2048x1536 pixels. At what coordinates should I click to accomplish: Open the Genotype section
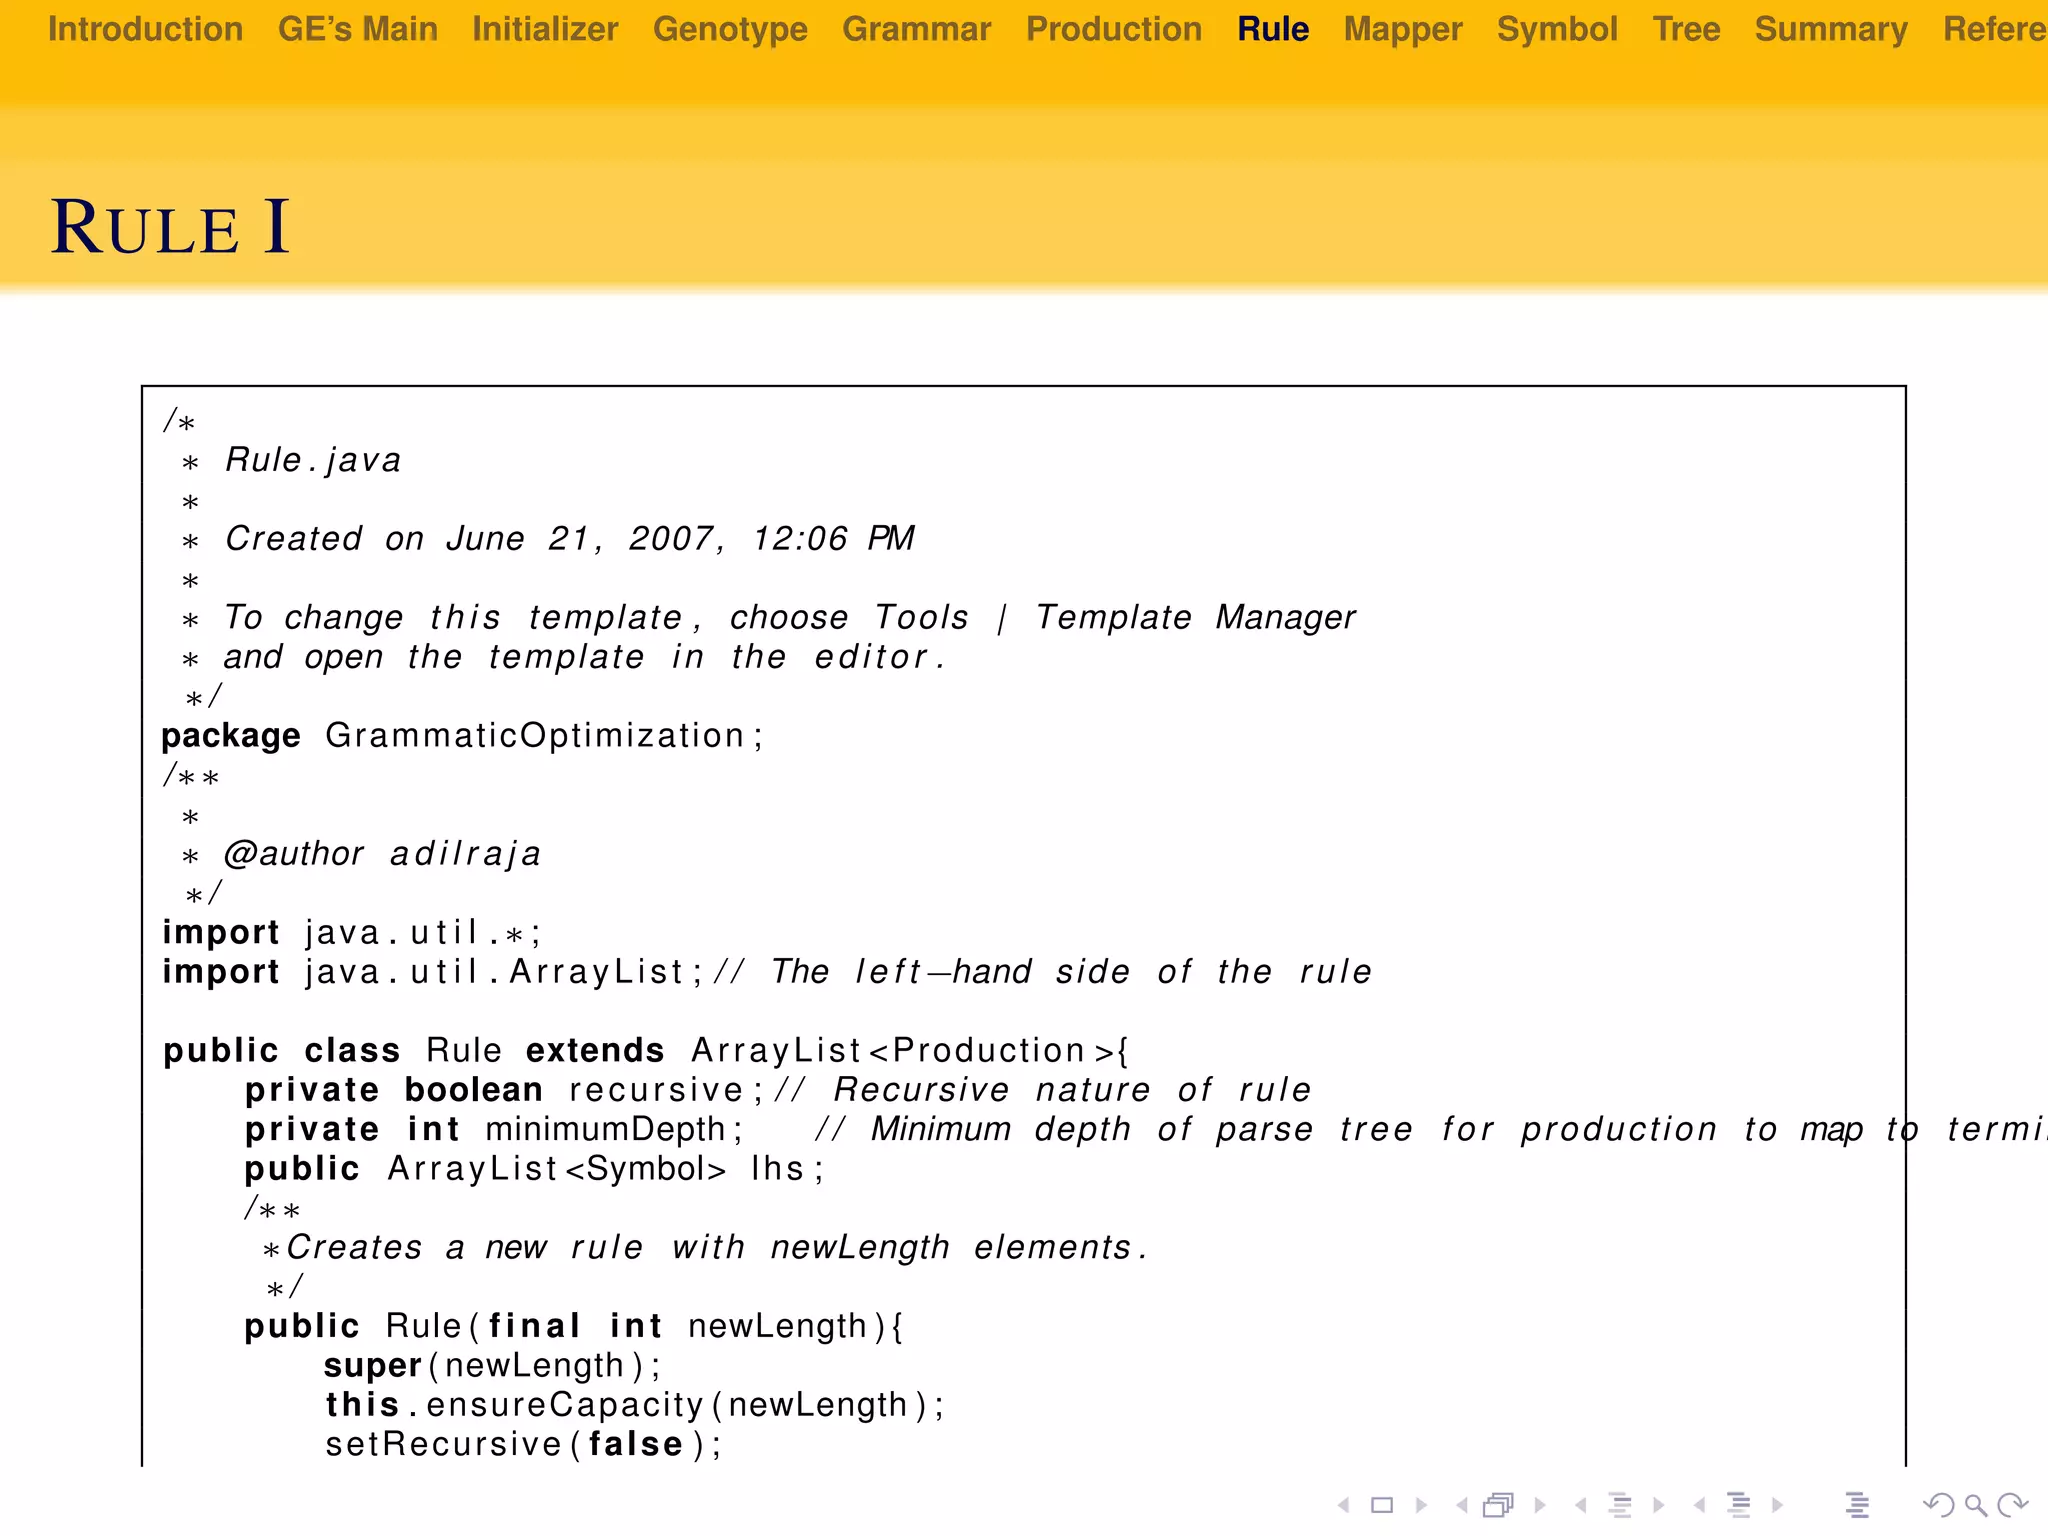tap(730, 29)
